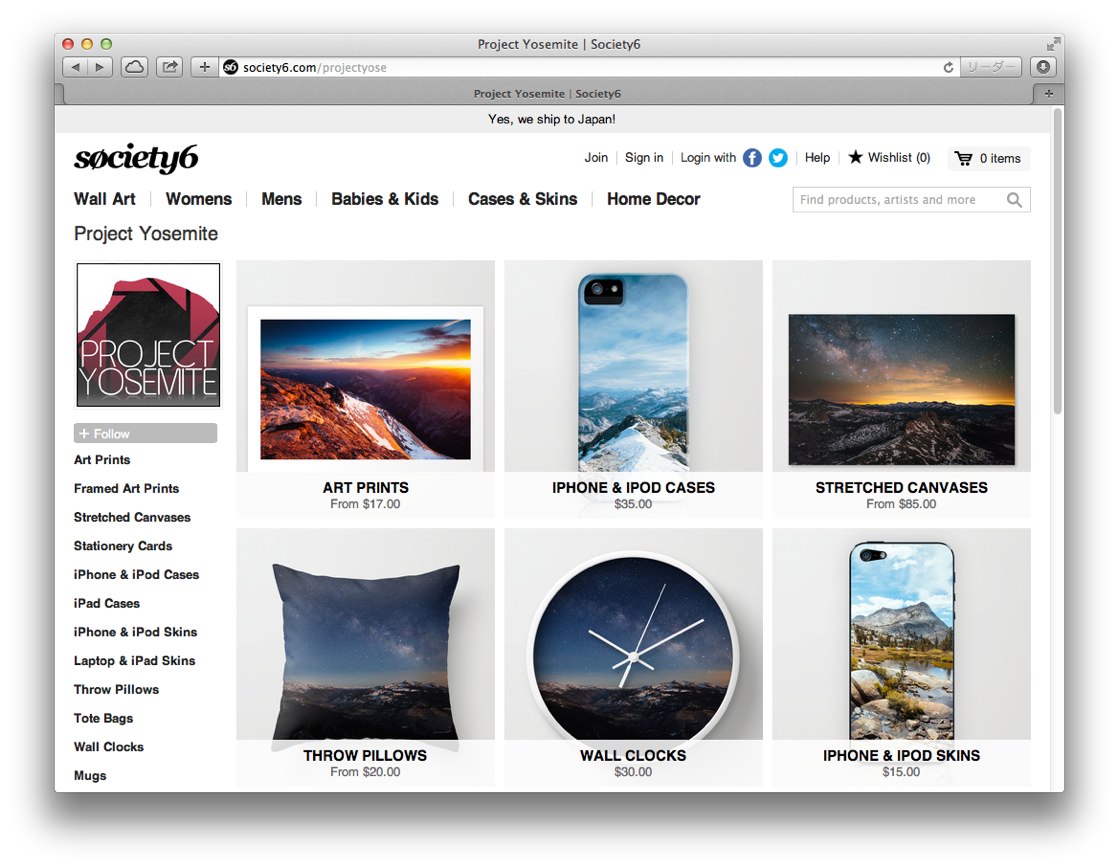Open Throw Pillows in the sidebar

[x=116, y=690]
